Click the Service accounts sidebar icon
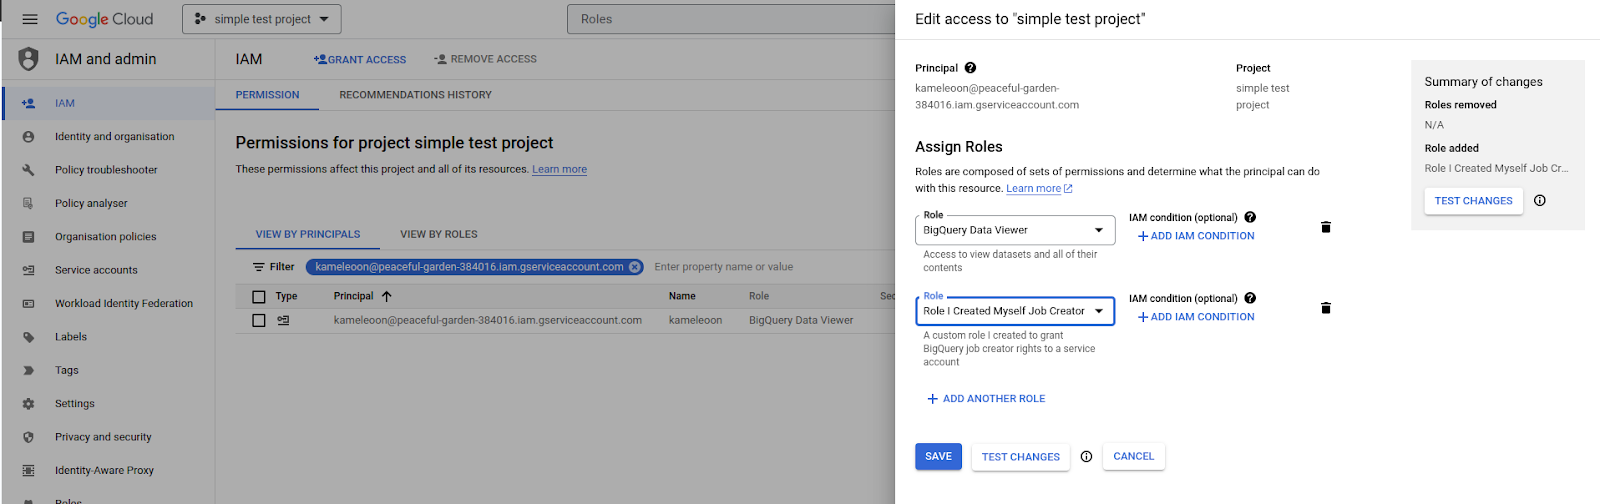The height and width of the screenshot is (504, 1600). tap(28, 270)
